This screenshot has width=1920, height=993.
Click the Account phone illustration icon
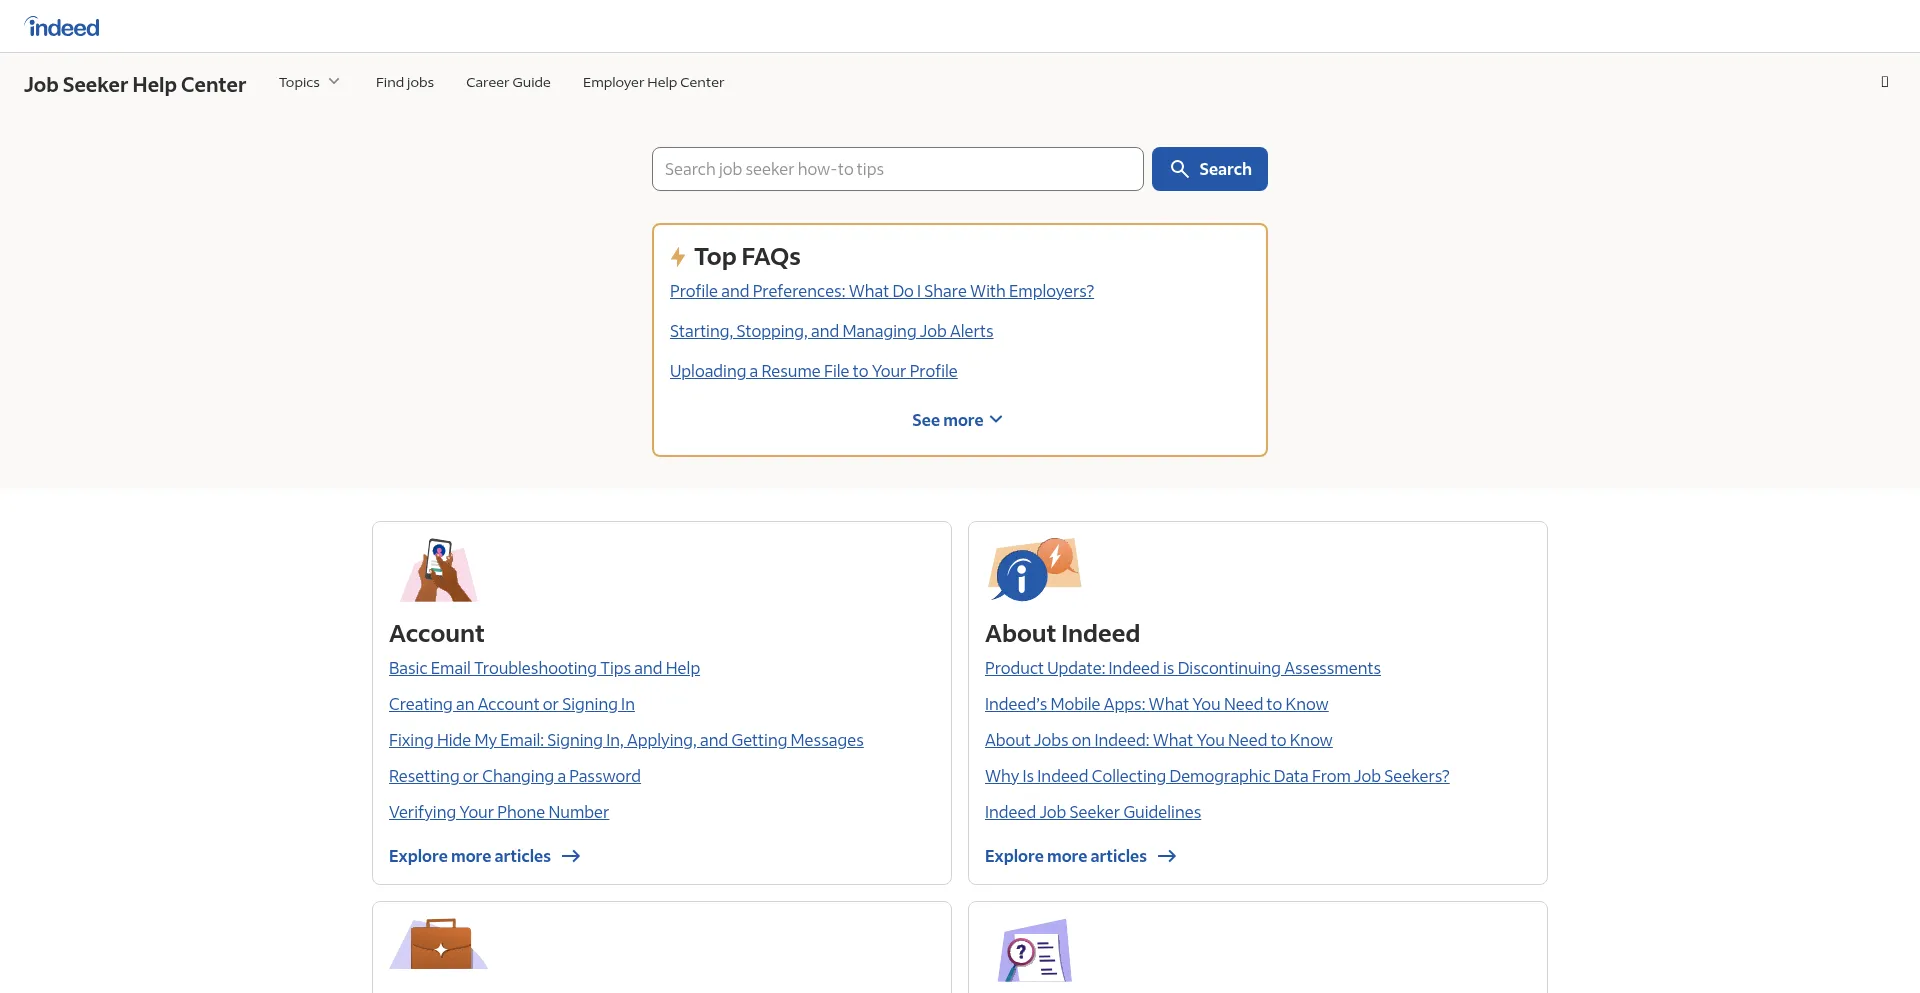[439, 570]
